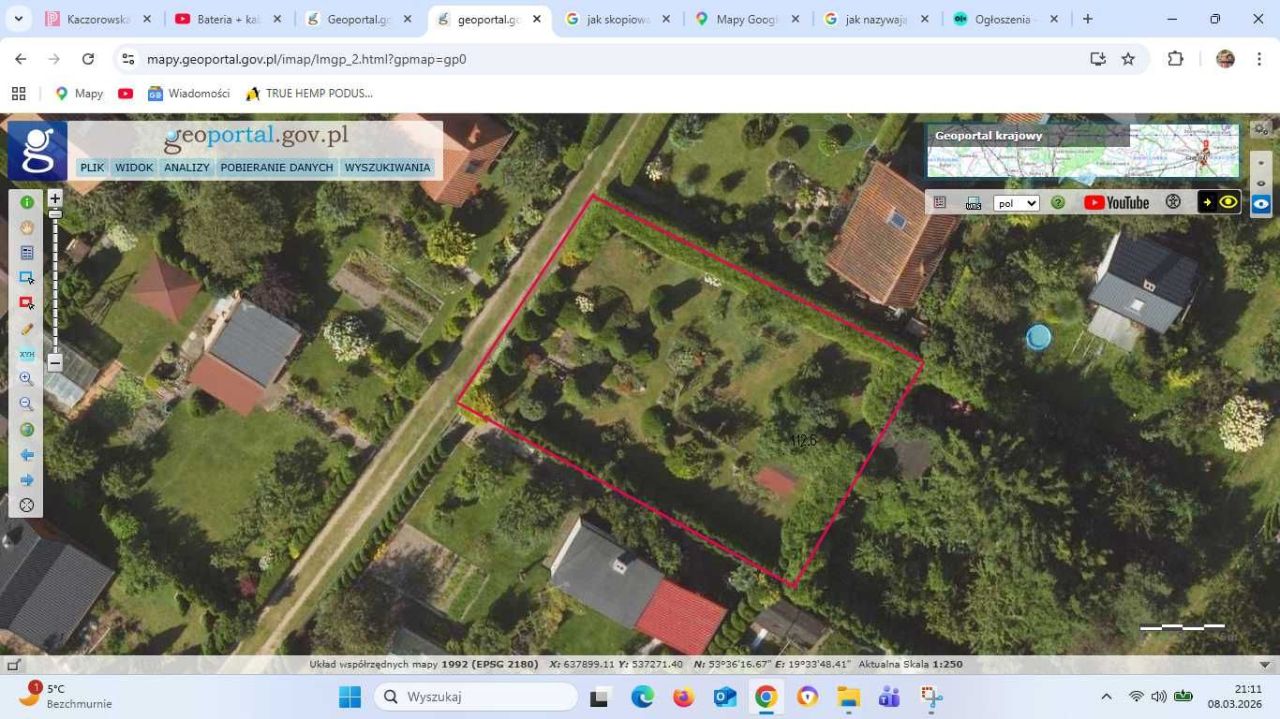Open the Mapy bookmark

point(79,93)
